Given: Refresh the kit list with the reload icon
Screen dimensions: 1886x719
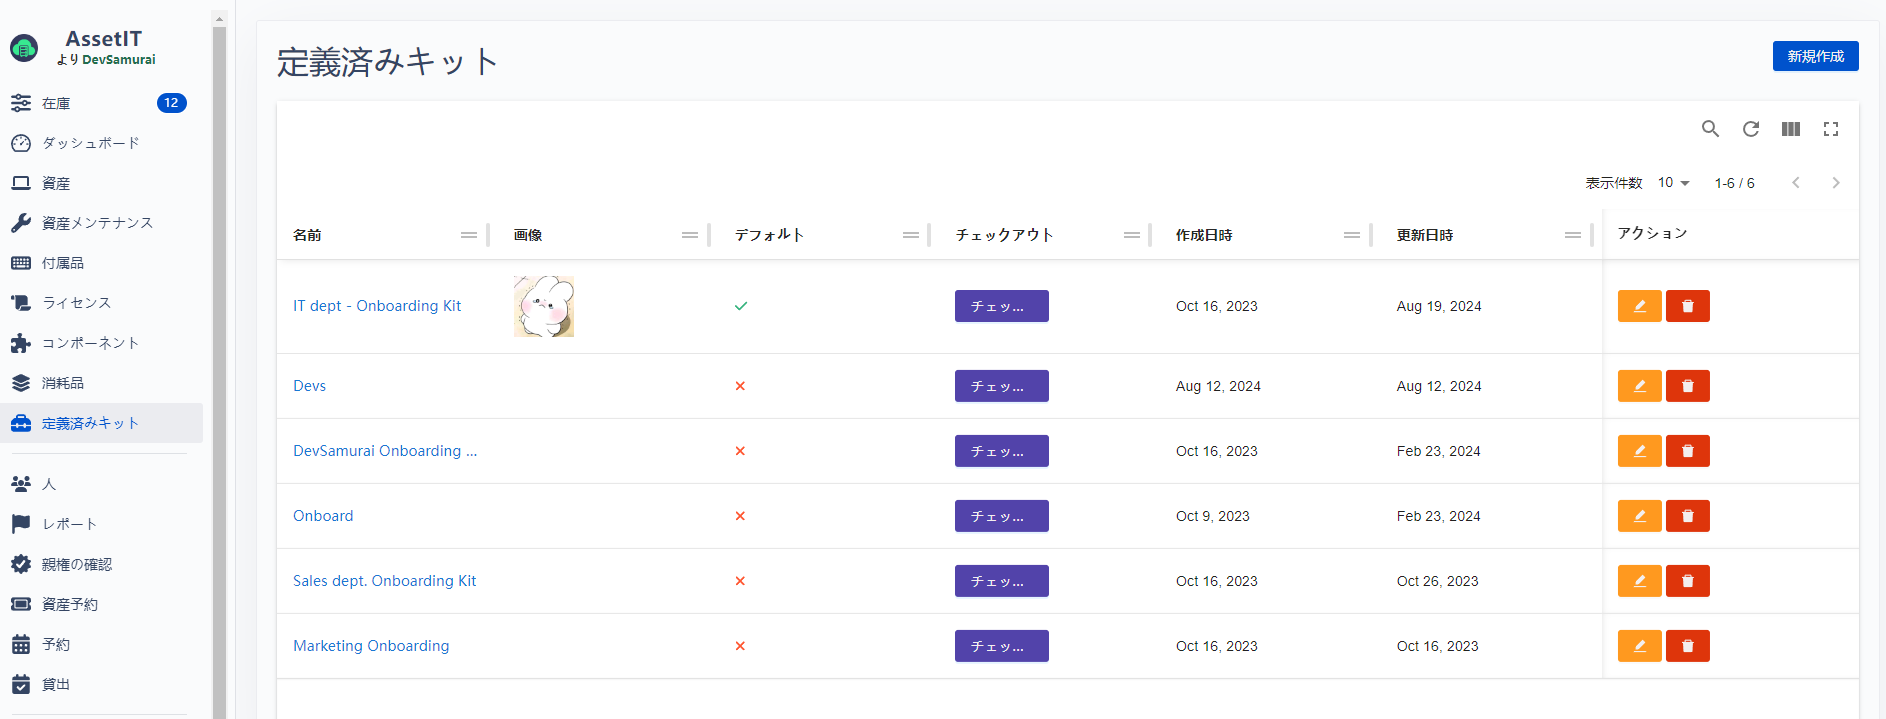Looking at the screenshot, I should (x=1750, y=129).
